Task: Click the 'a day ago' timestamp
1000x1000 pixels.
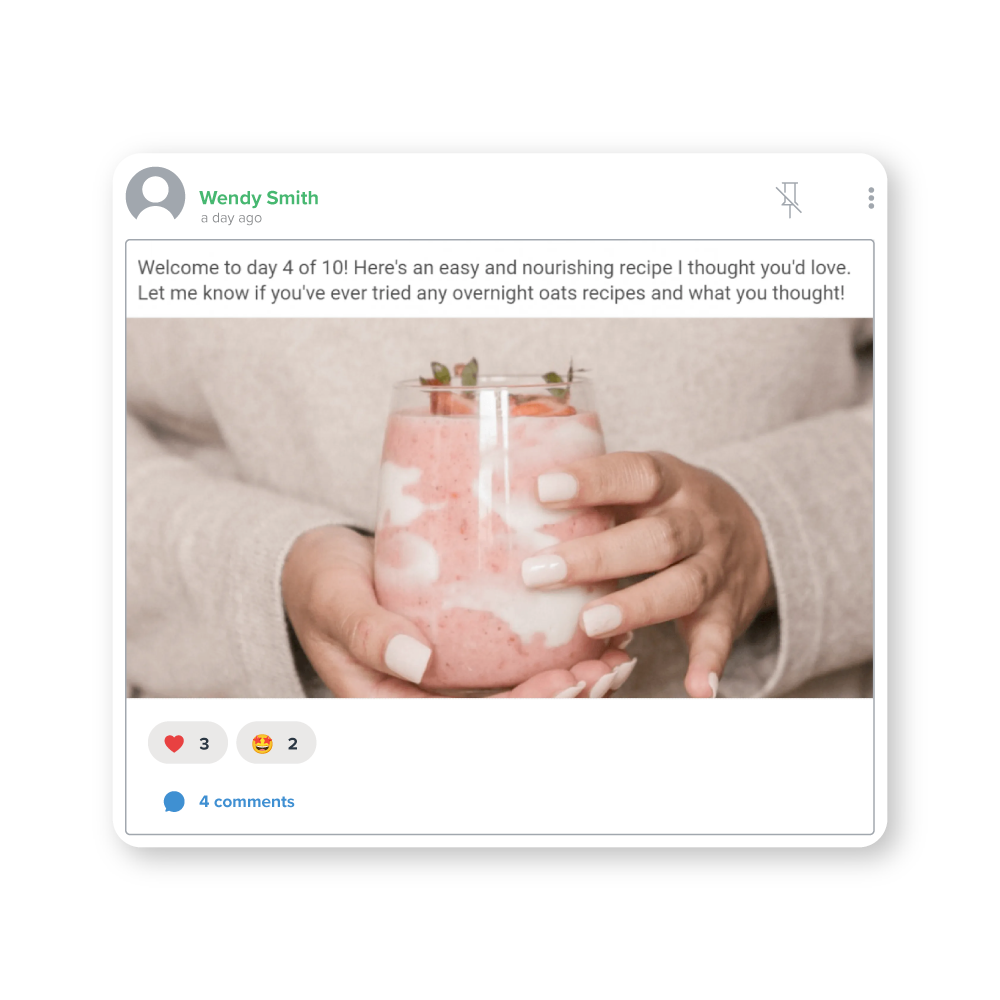Action: point(231,218)
